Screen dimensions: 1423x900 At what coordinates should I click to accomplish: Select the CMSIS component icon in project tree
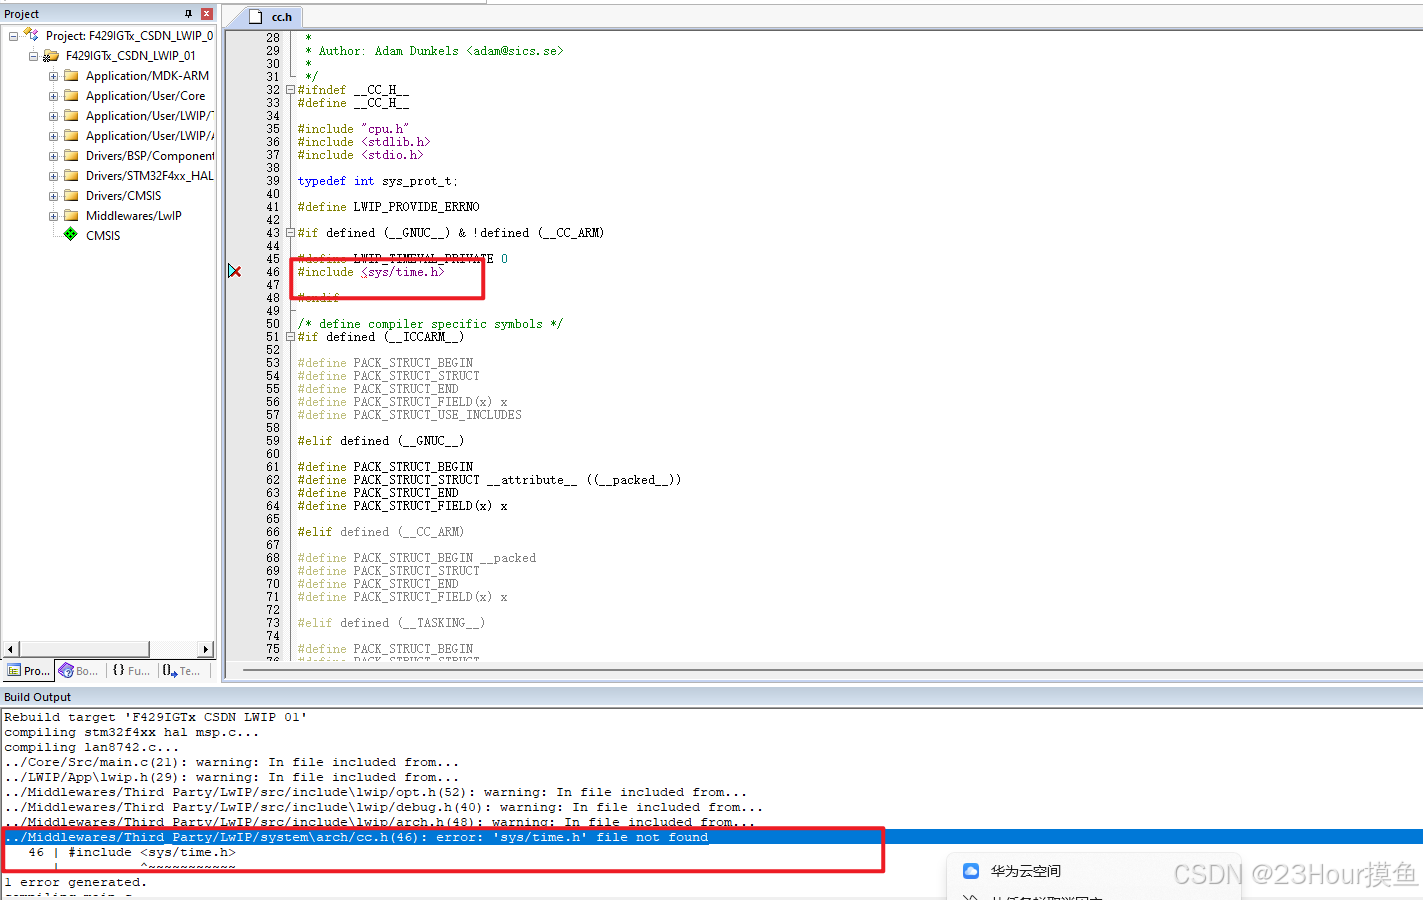click(70, 235)
